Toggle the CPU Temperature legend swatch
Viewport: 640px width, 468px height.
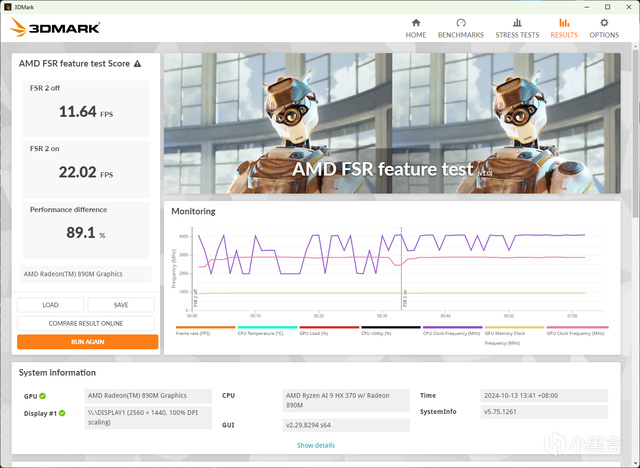(267, 327)
